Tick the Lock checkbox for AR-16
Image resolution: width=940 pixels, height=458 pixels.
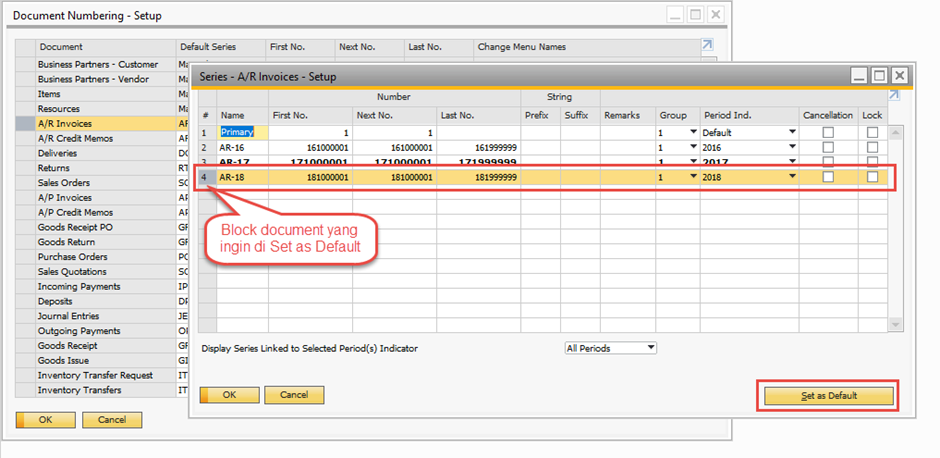[872, 147]
